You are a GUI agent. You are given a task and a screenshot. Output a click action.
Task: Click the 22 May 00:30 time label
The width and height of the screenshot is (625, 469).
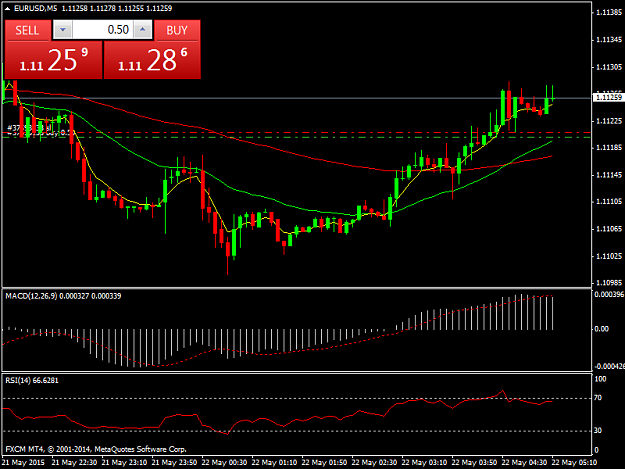pyautogui.click(x=224, y=462)
